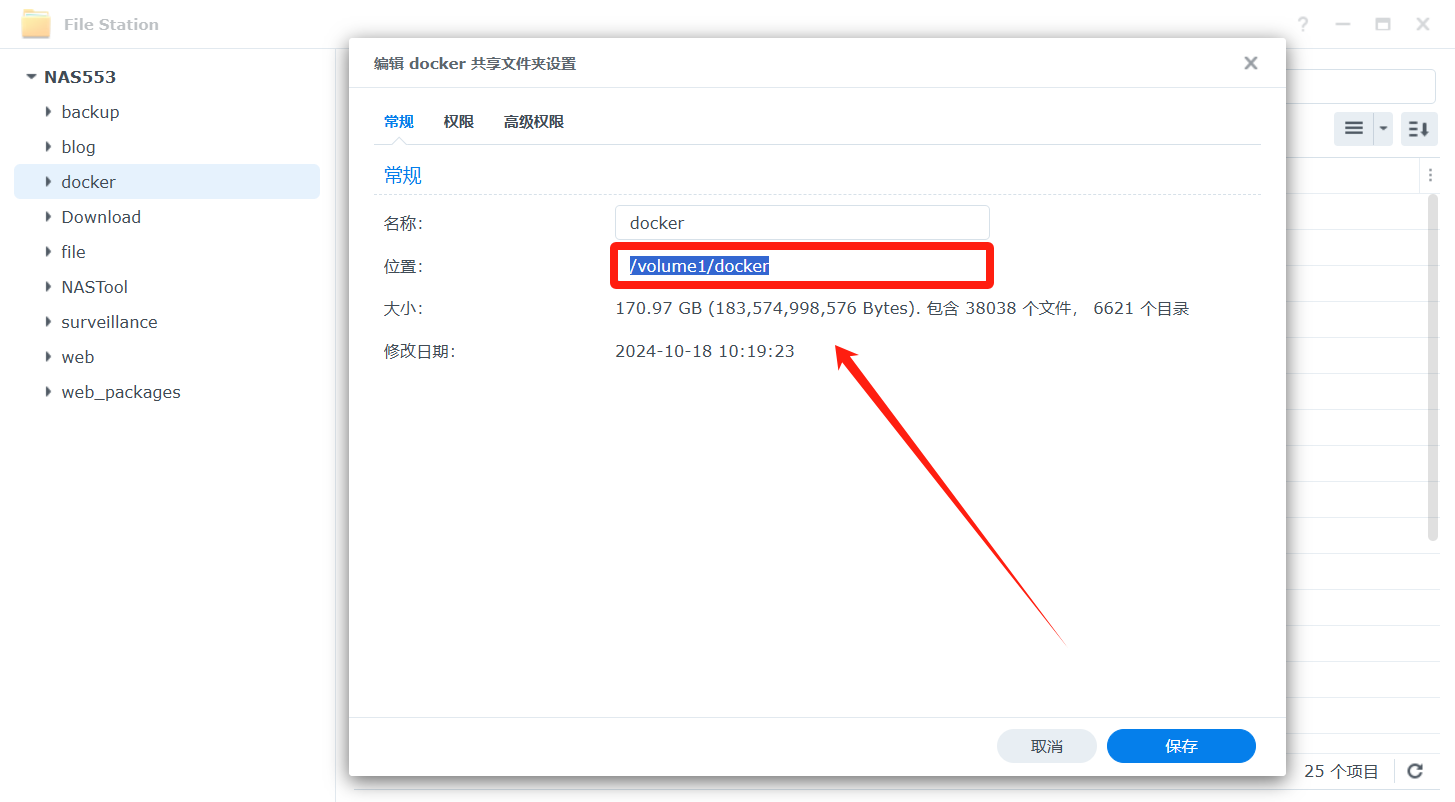Open the view mode dropdown arrow
Viewport: 1455px width, 802px height.
tap(1383, 128)
